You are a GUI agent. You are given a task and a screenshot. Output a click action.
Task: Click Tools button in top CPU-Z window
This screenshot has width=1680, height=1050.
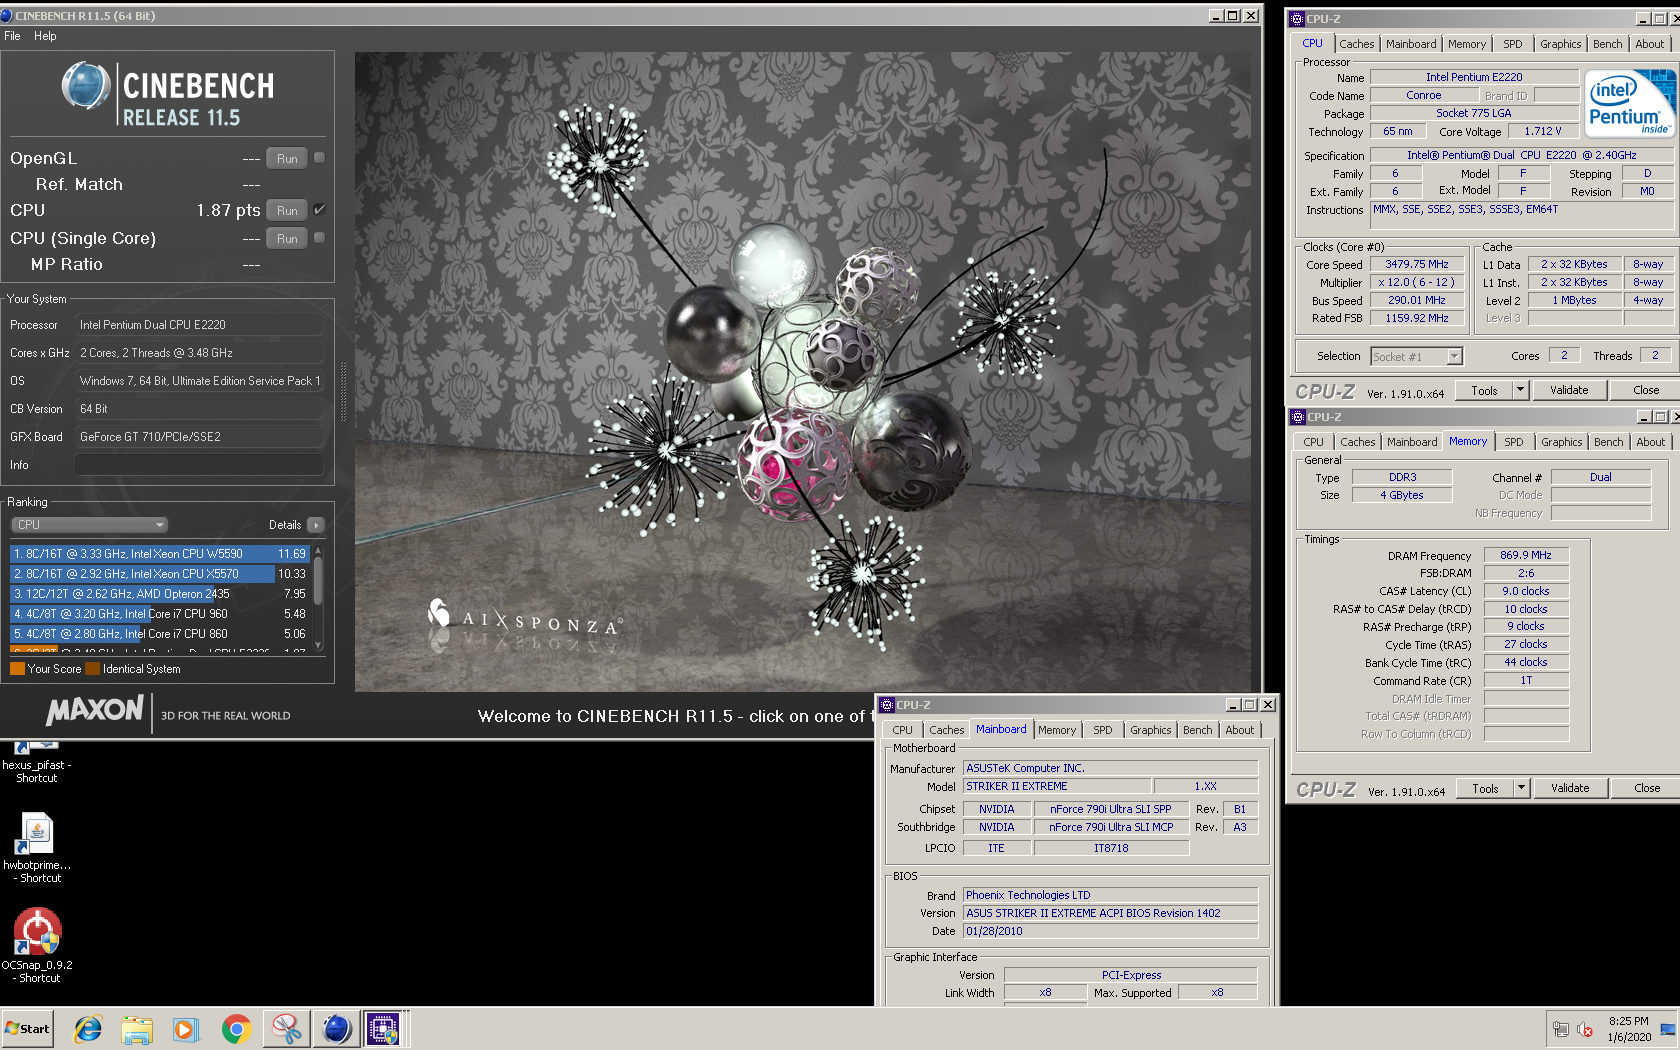coord(1484,390)
